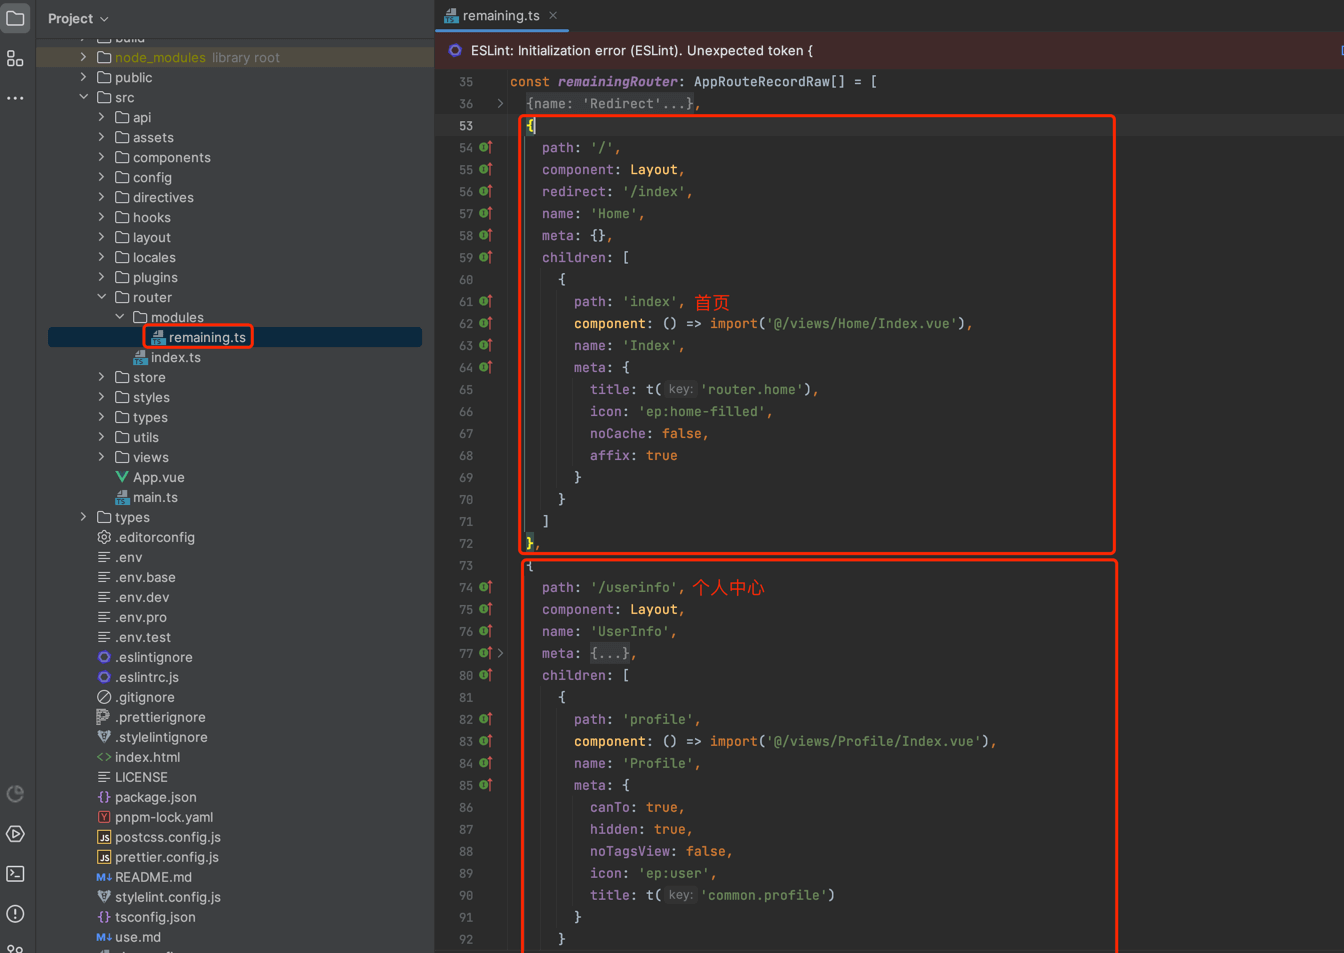Click the Project folder icon in sidebar

(x=15, y=18)
